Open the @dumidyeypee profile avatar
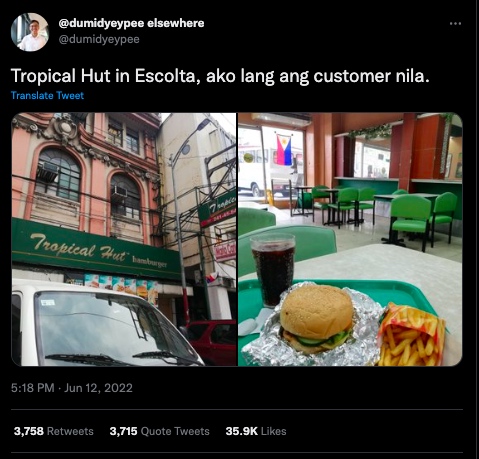 30,32
